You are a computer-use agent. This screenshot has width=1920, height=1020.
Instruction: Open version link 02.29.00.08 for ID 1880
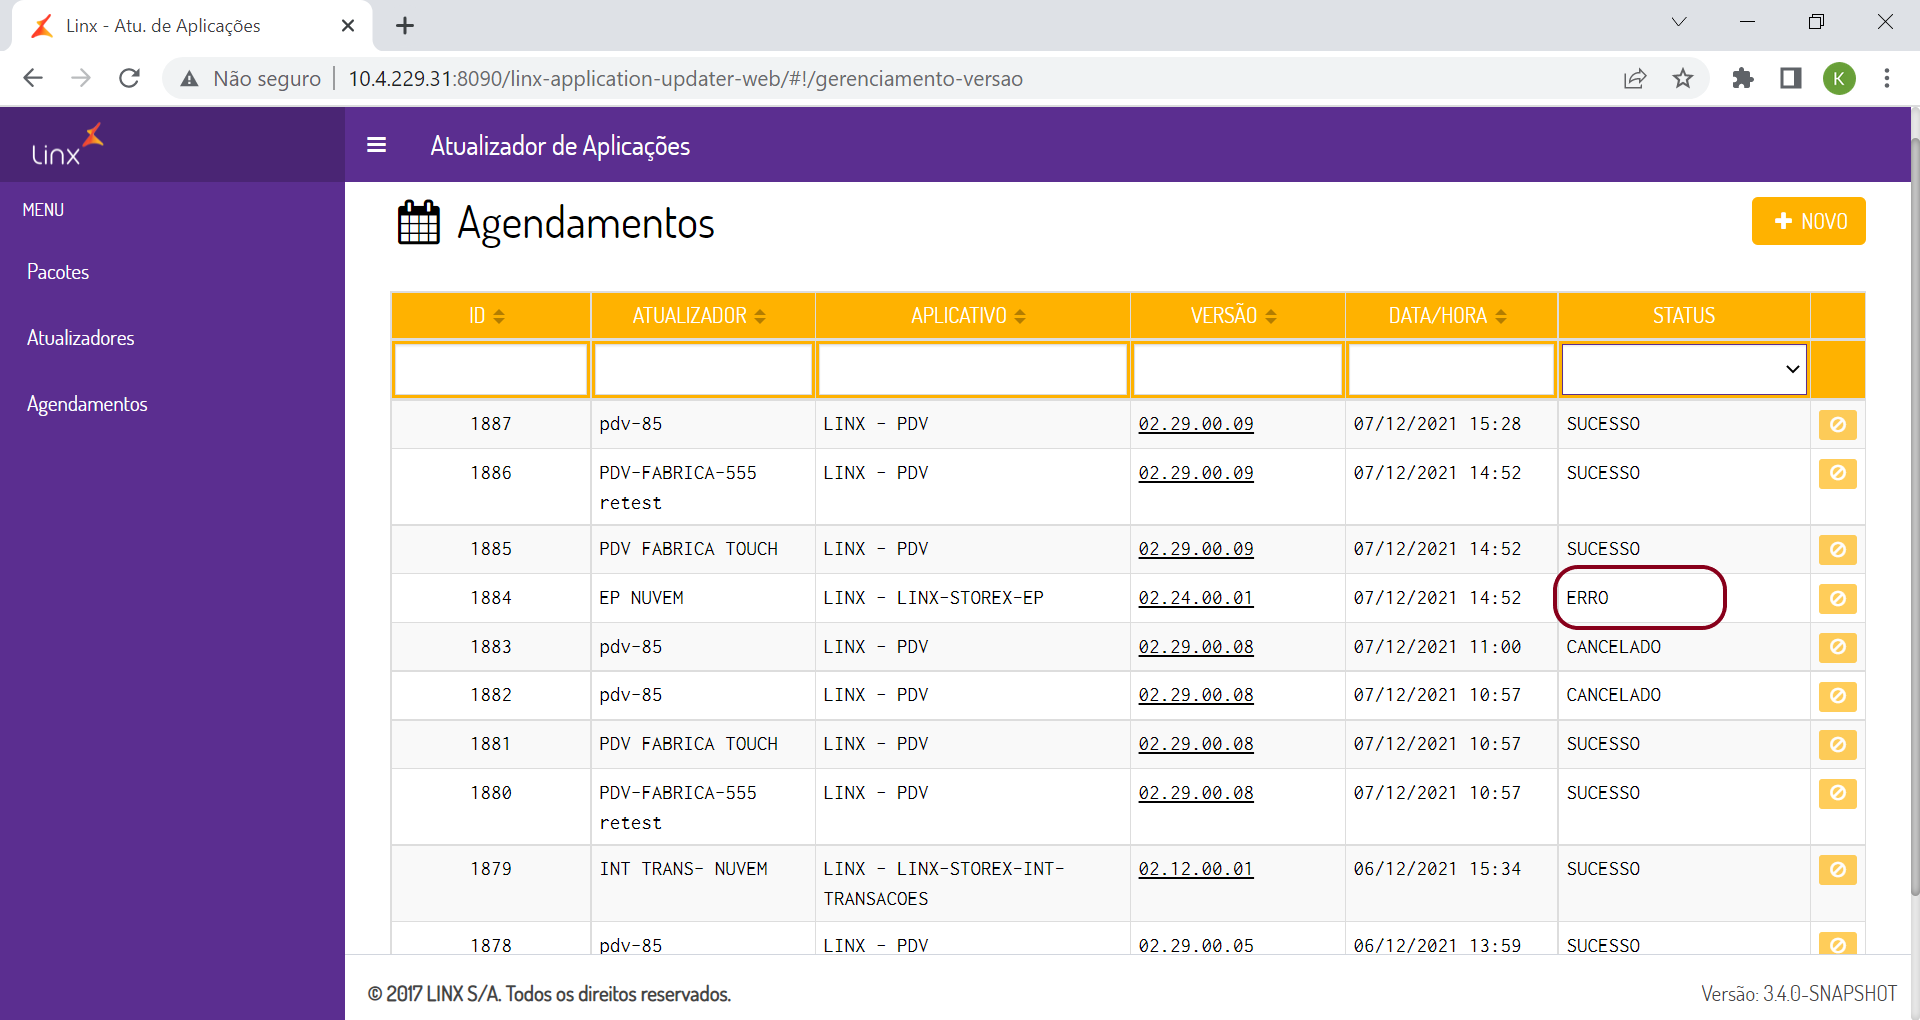pyautogui.click(x=1196, y=793)
